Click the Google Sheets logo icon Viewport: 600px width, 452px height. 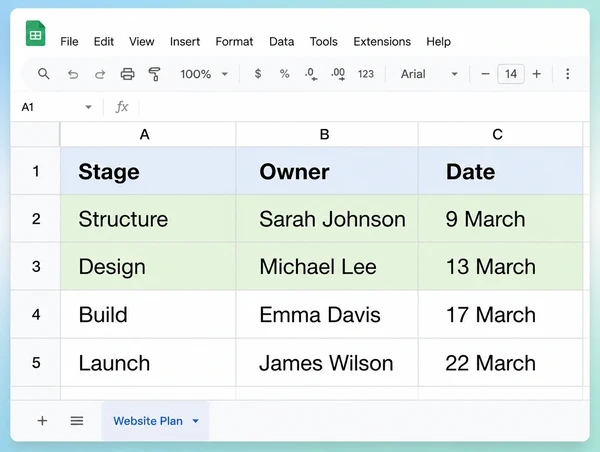point(35,33)
